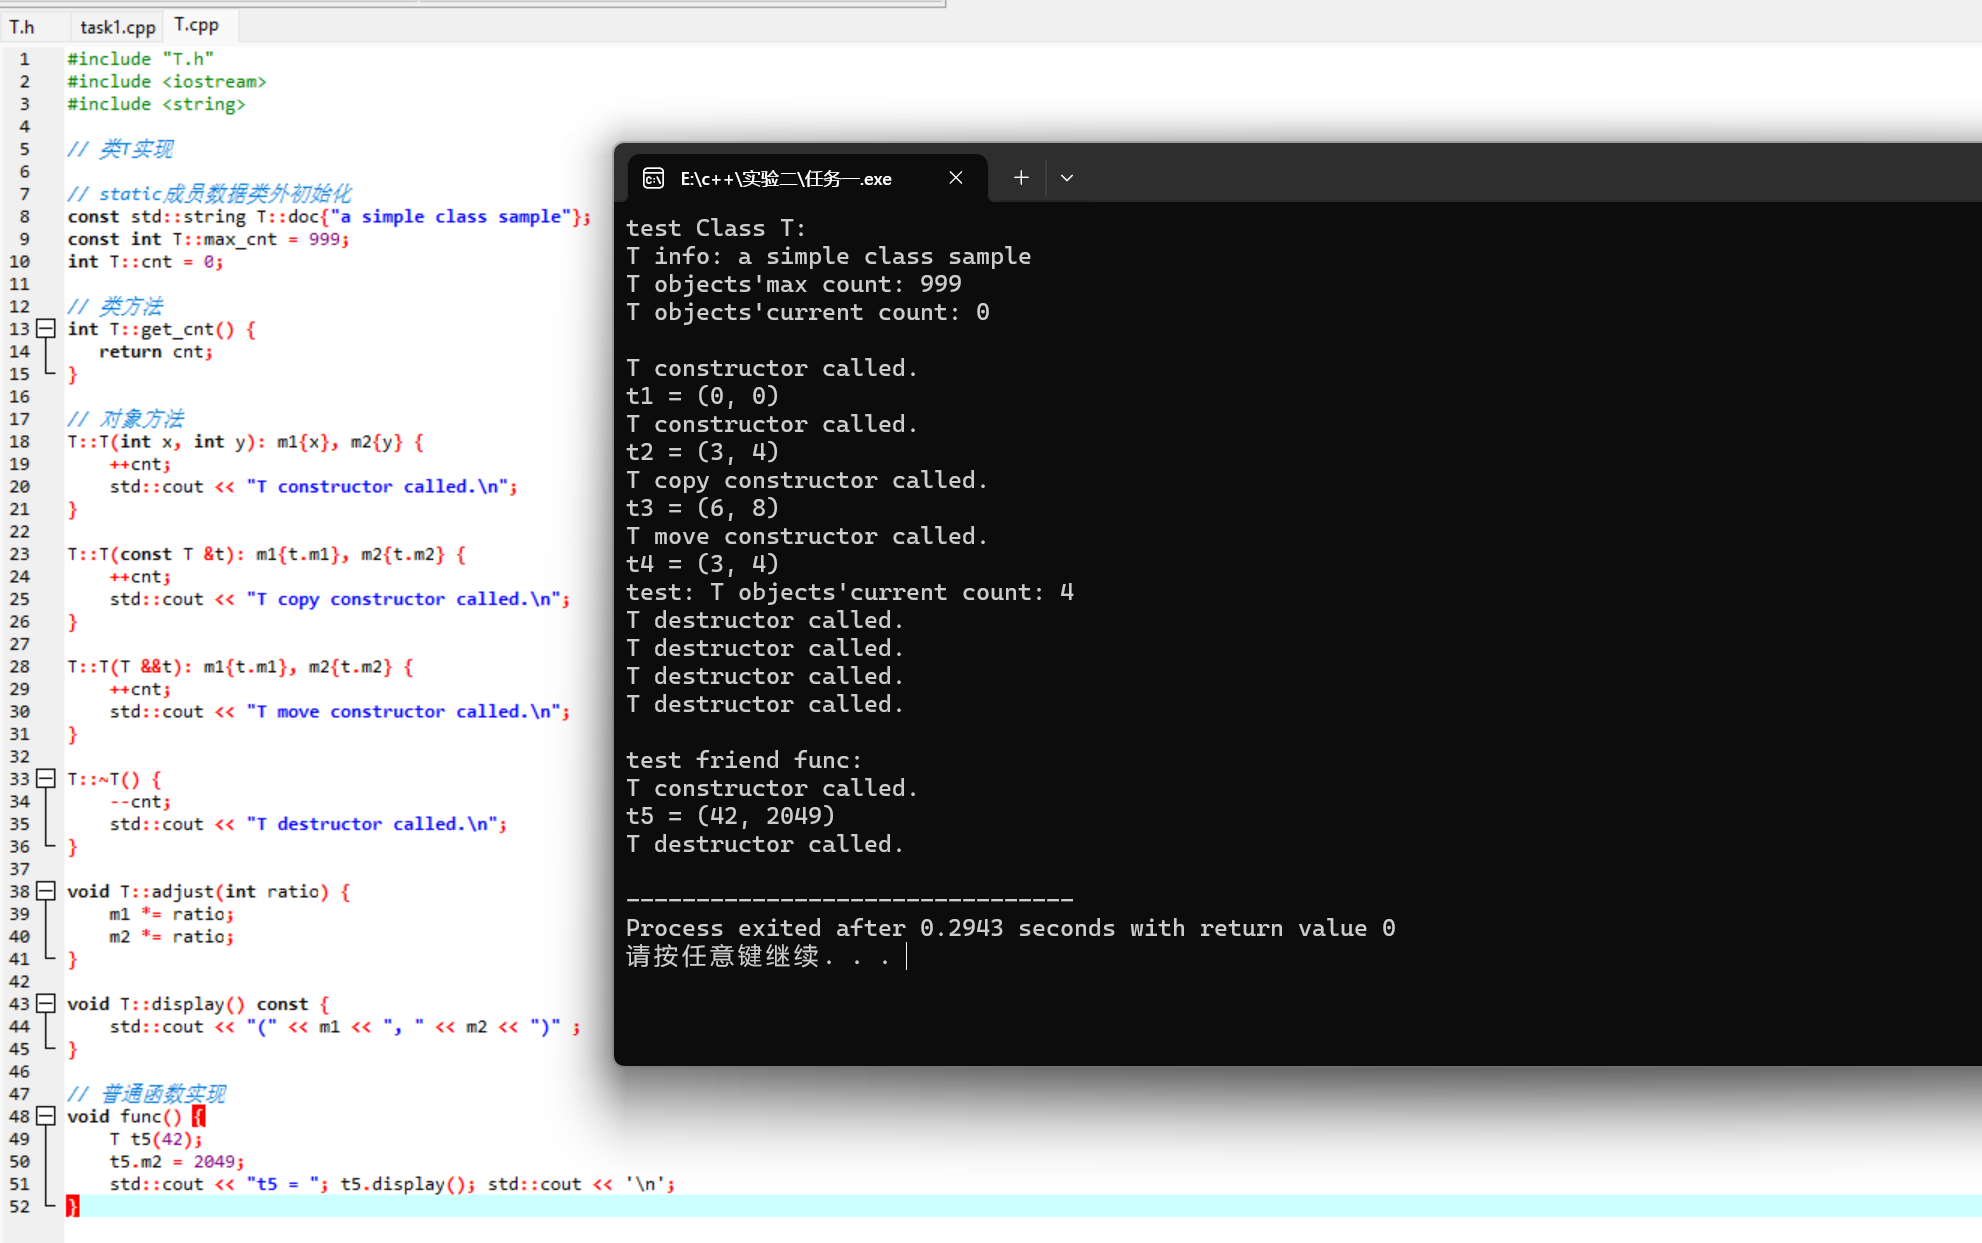The image size is (1982, 1243).
Task: Select the T.cpp editor tab
Action: 196,25
